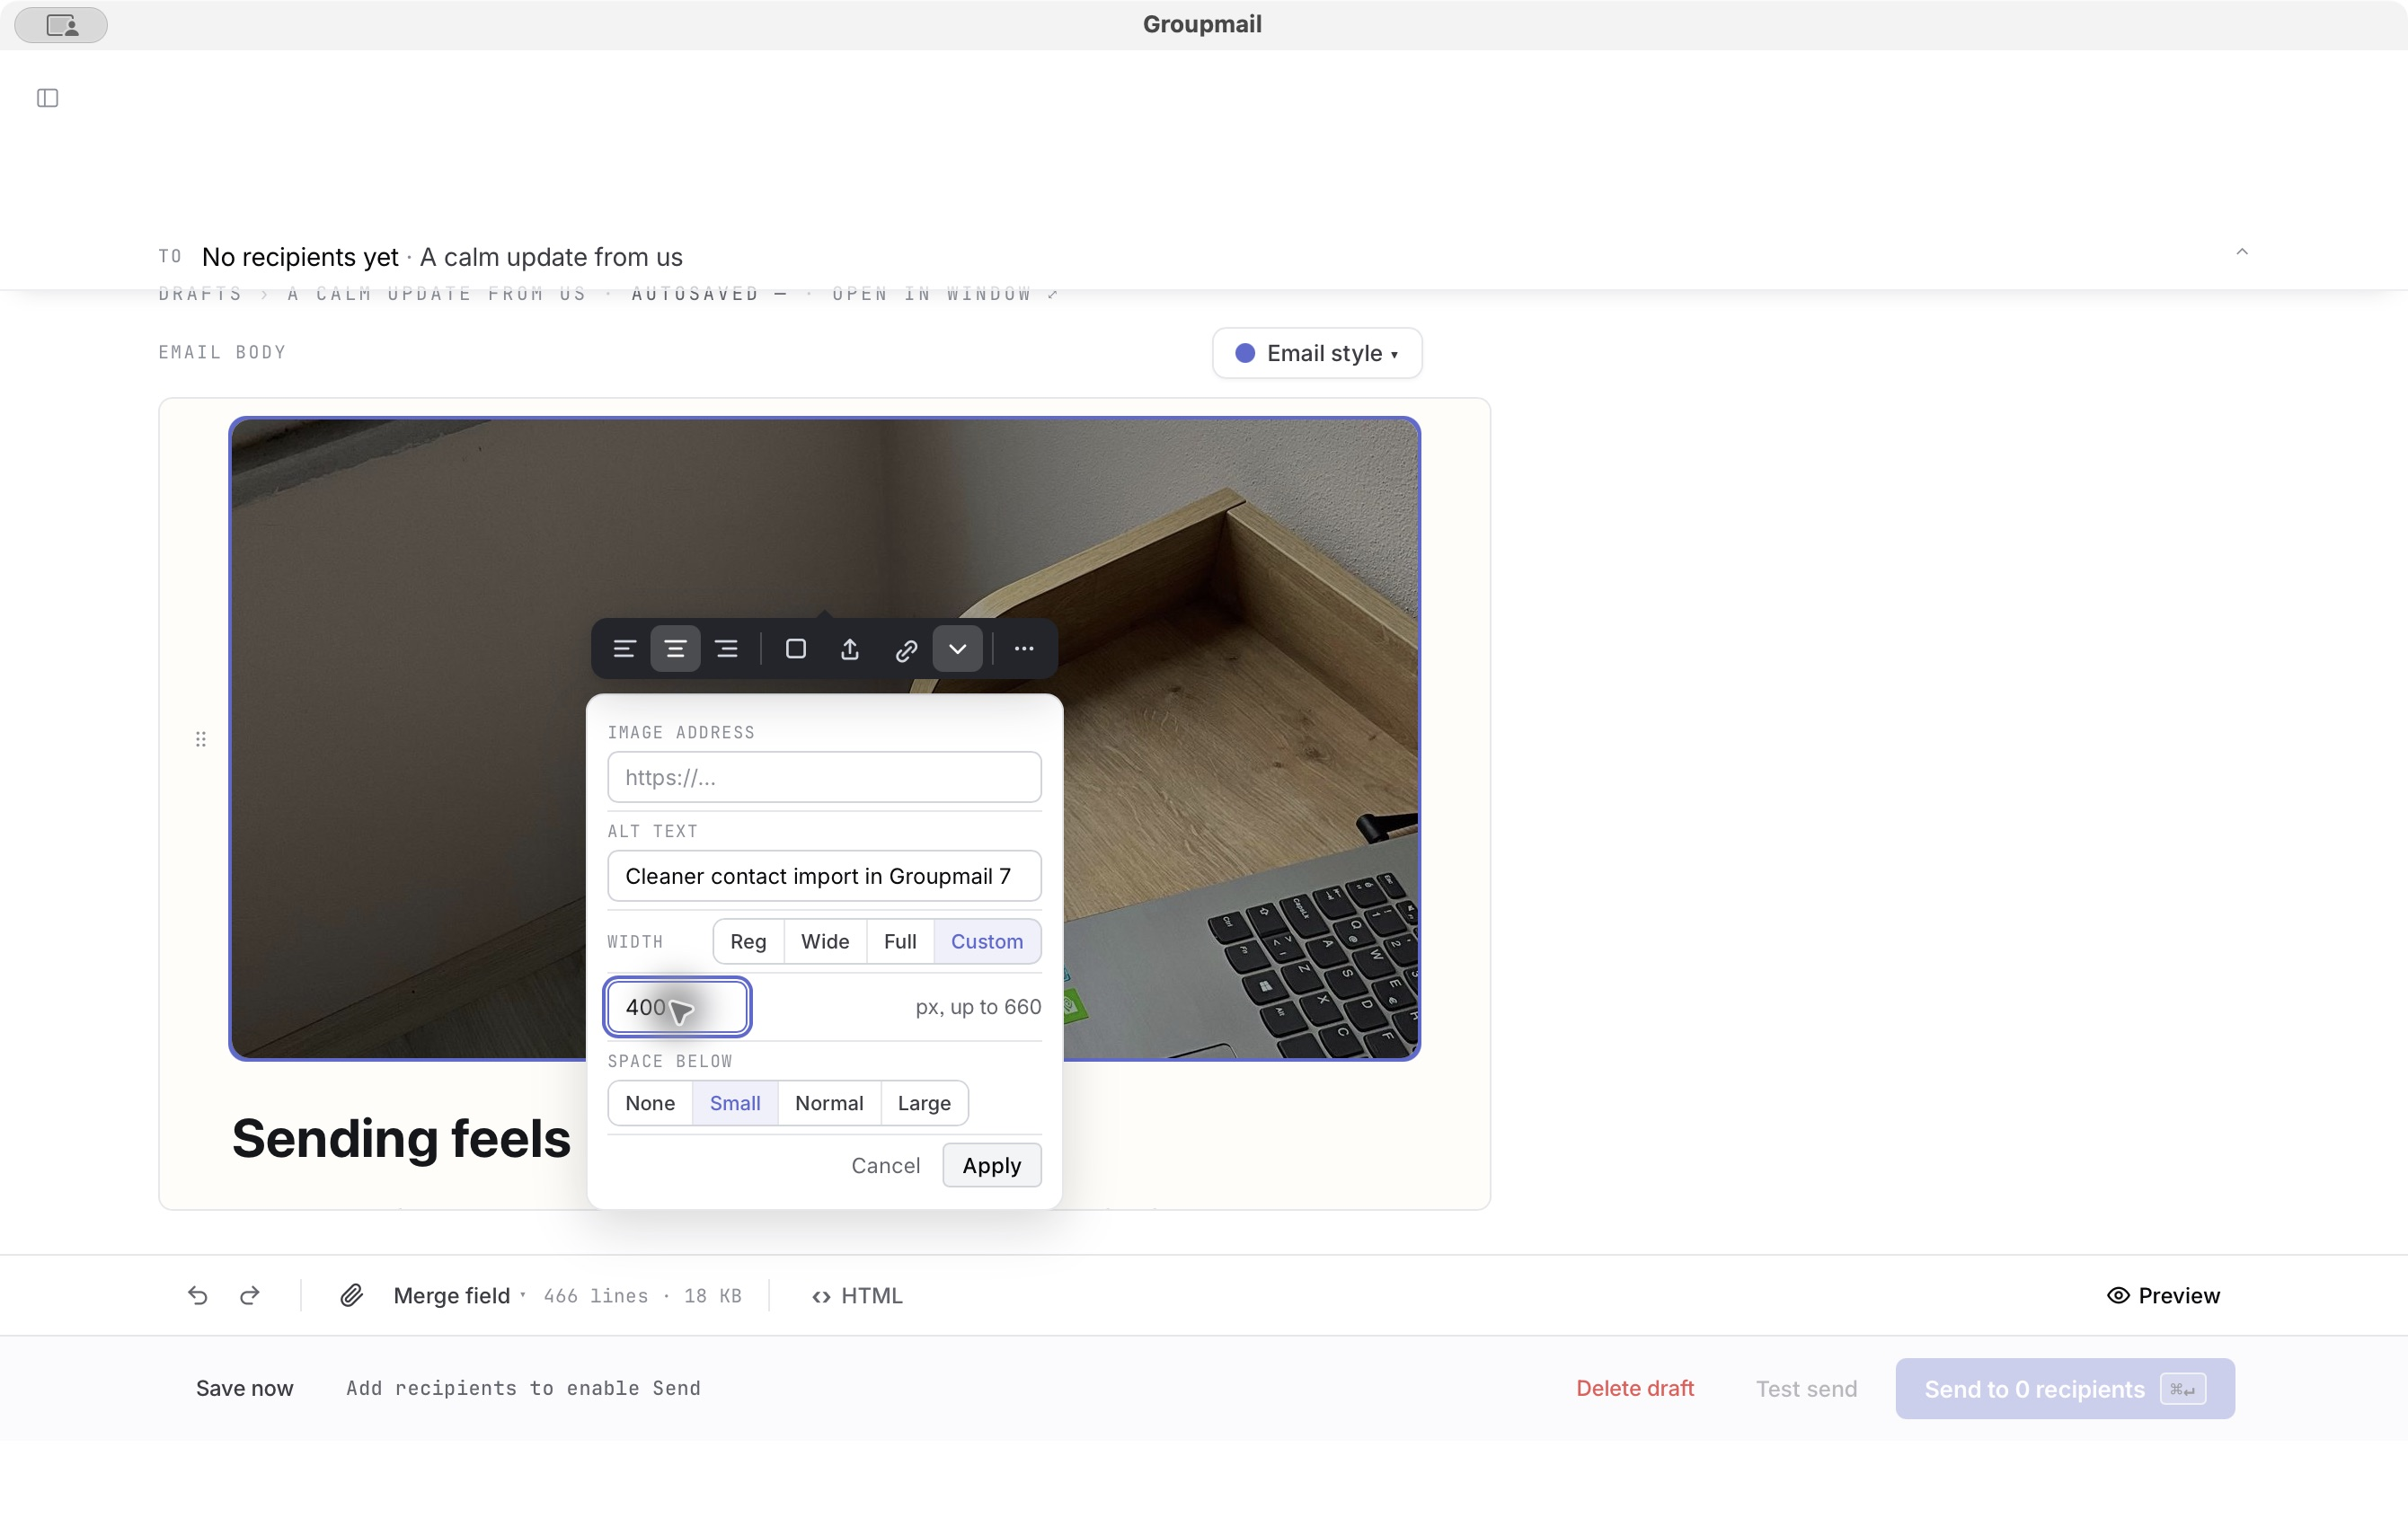Click the custom width 400 field
The image size is (2408, 1527).
678,1007
